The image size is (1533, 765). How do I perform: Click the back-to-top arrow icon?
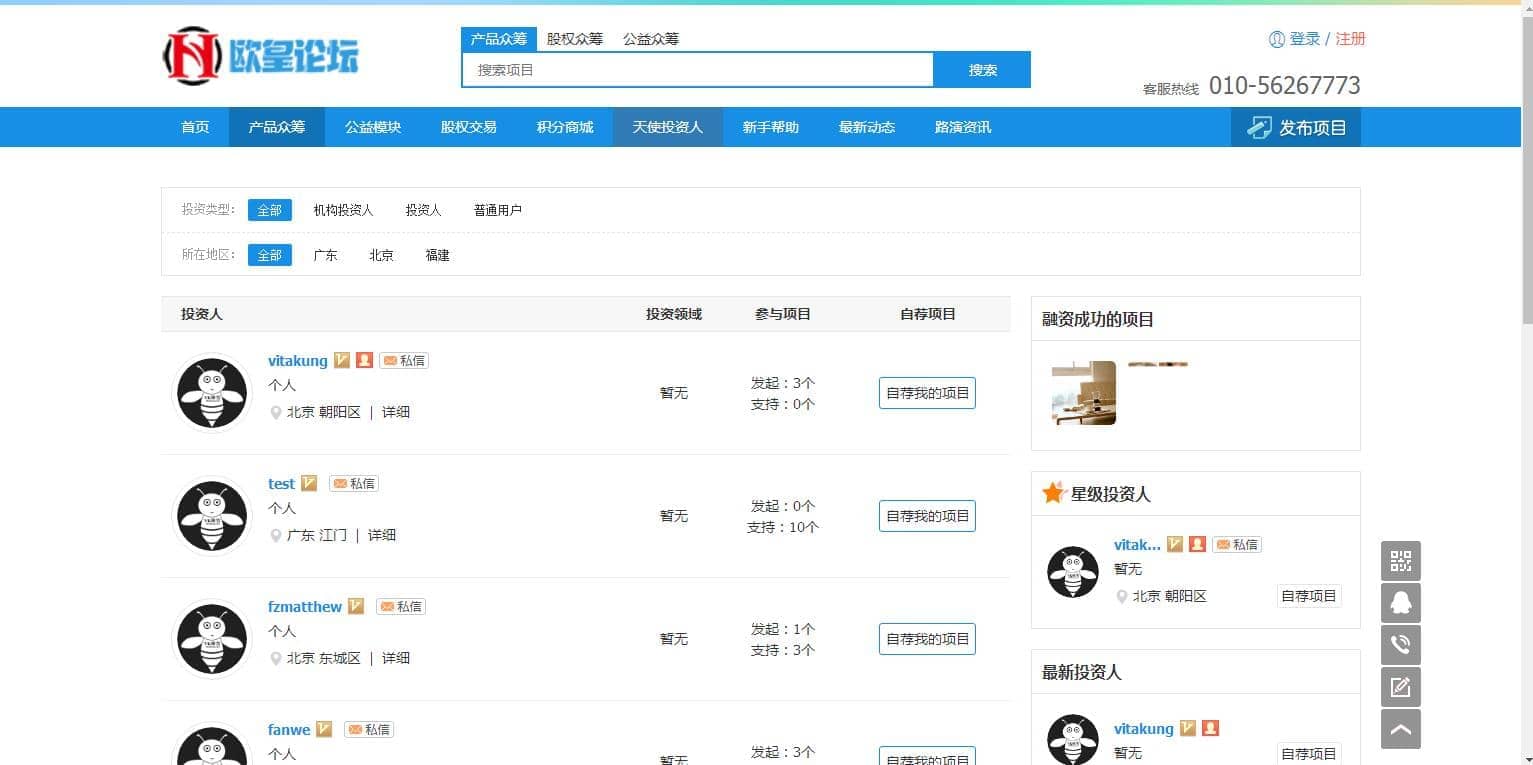point(1400,729)
